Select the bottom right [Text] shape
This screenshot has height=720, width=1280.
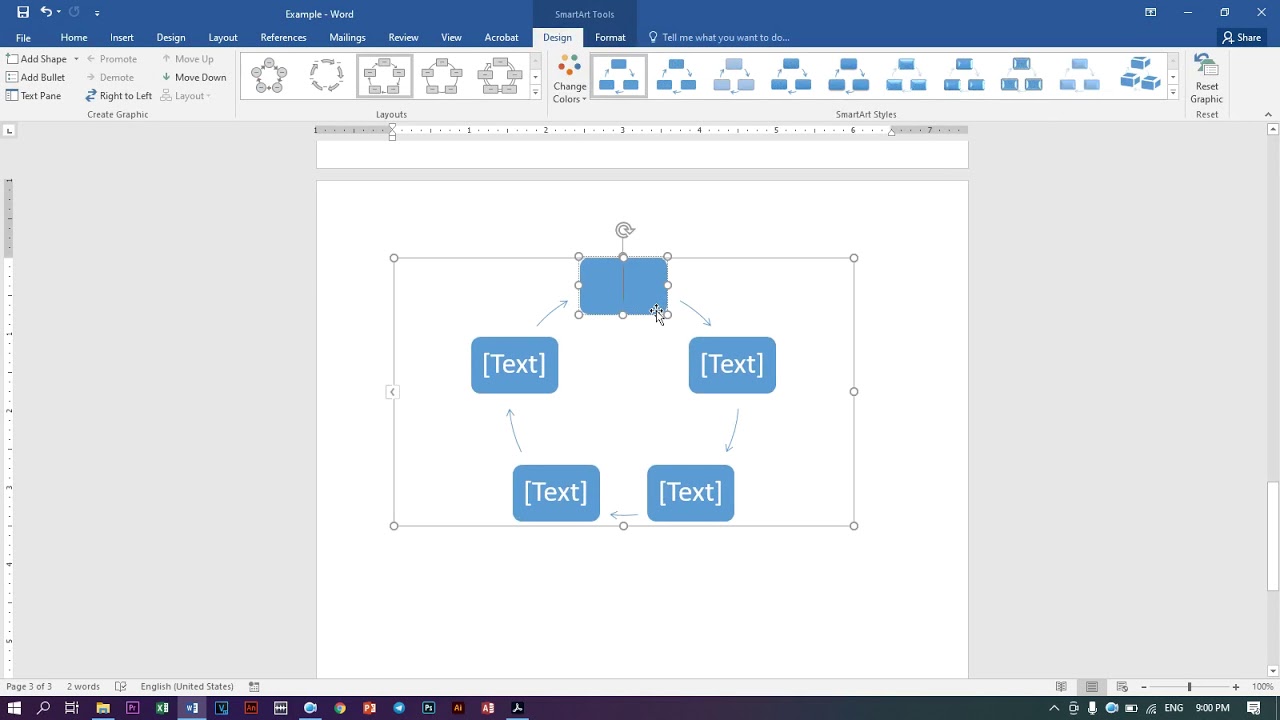tap(690, 493)
